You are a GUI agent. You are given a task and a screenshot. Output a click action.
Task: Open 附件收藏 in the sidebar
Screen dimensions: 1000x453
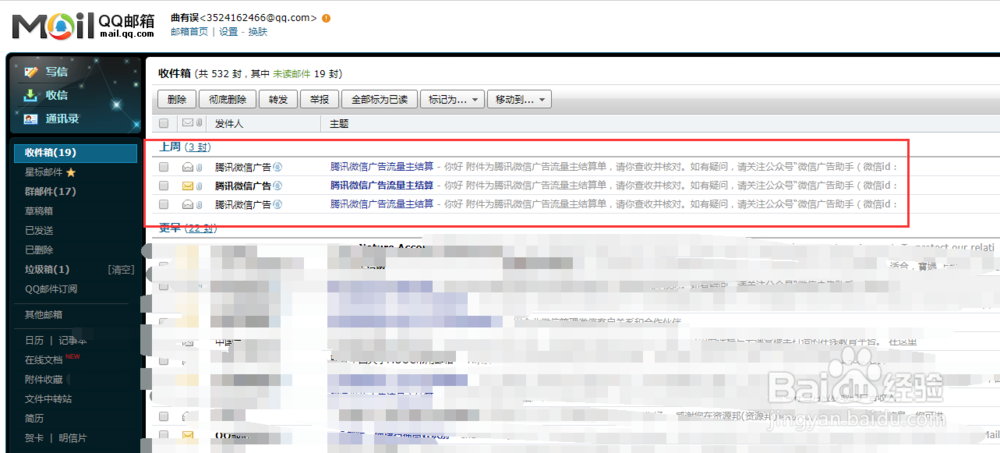point(43,380)
